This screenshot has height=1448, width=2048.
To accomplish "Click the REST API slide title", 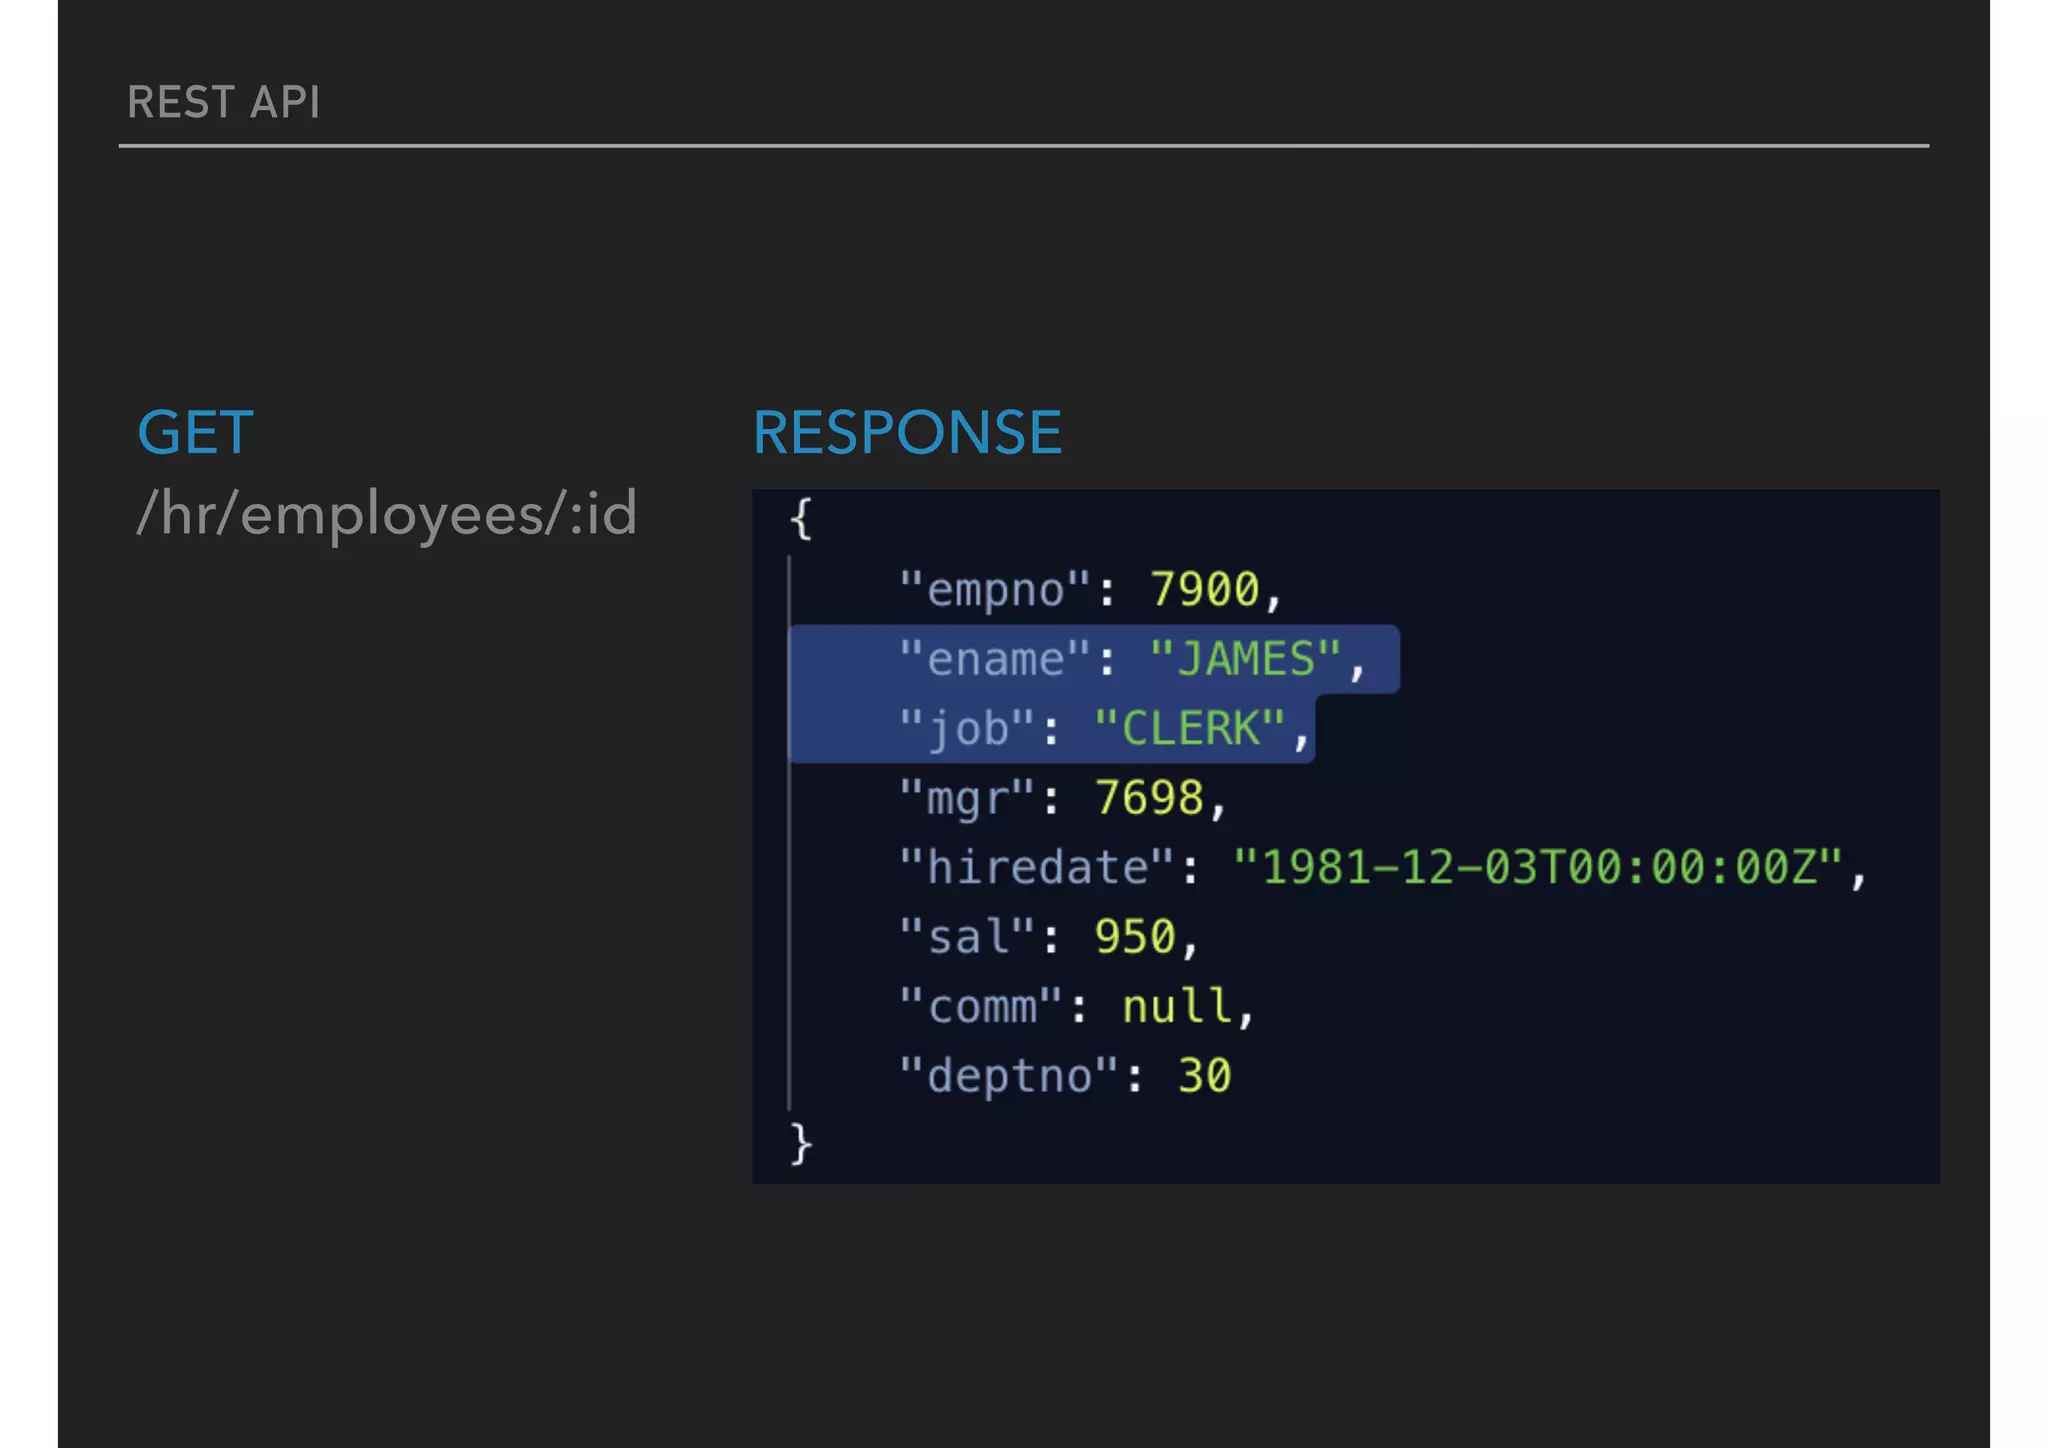I will 224,102.
